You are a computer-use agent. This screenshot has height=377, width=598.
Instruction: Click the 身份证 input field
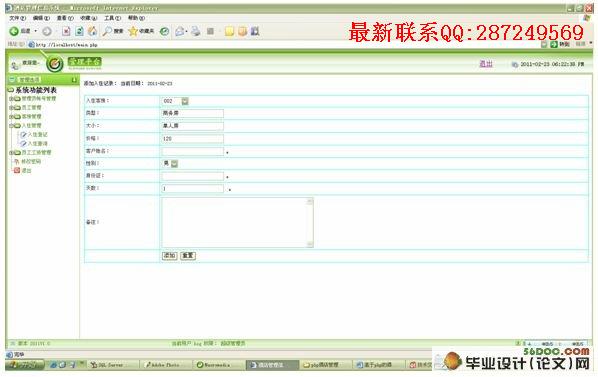tap(193, 176)
